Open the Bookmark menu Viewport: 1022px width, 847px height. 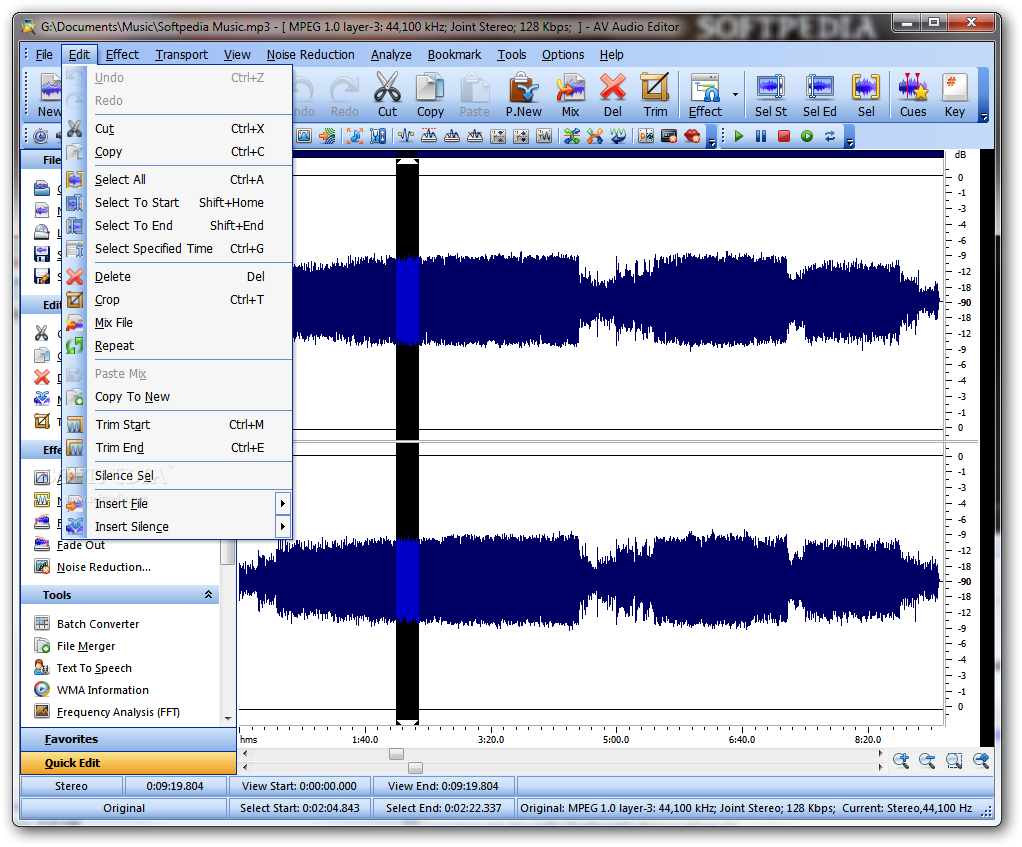454,55
